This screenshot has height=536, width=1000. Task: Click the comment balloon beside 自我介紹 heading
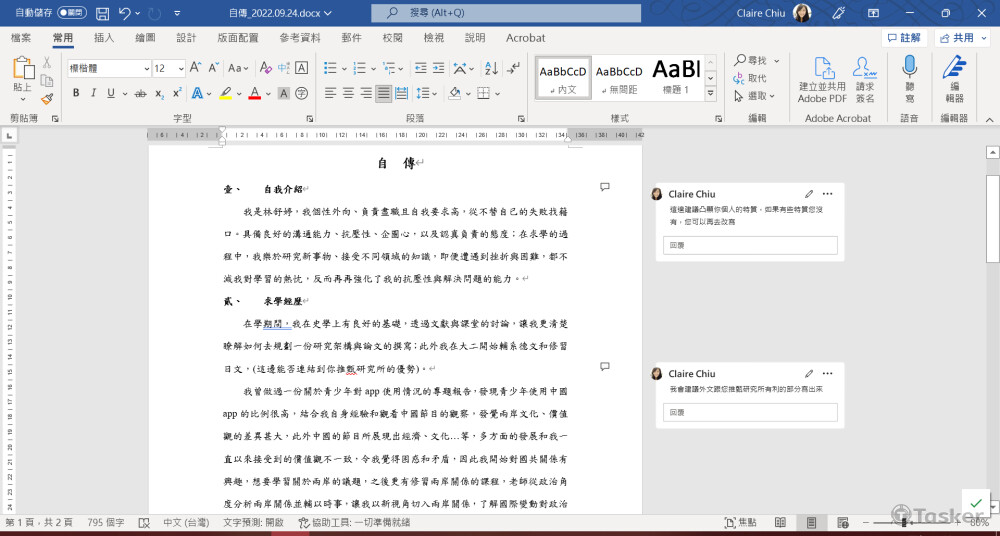[605, 187]
